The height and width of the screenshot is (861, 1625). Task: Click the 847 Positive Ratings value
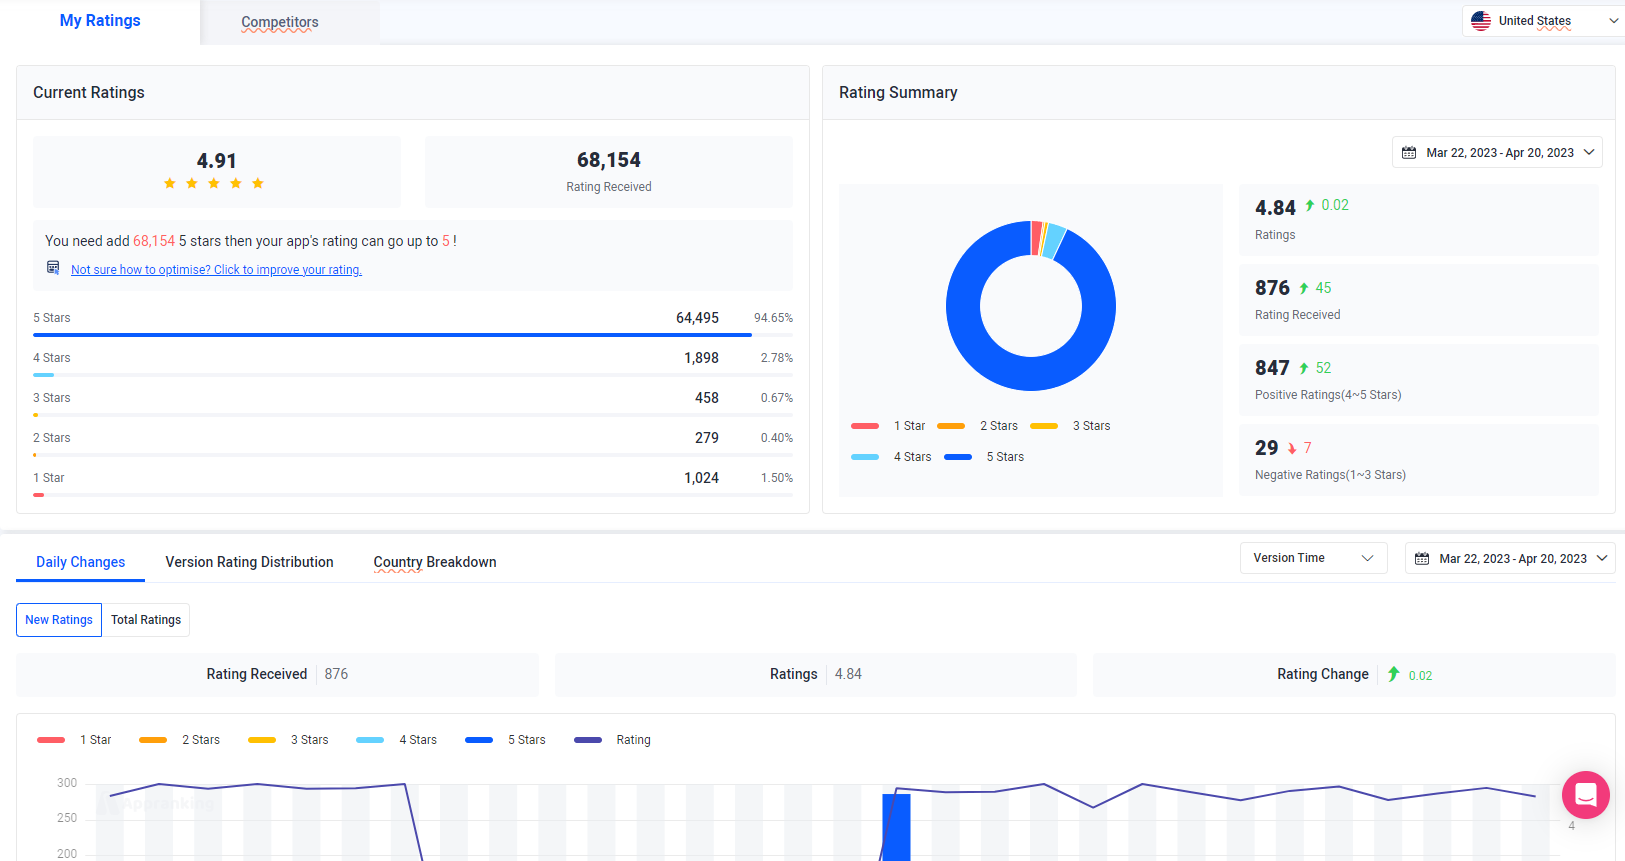pyautogui.click(x=1272, y=368)
